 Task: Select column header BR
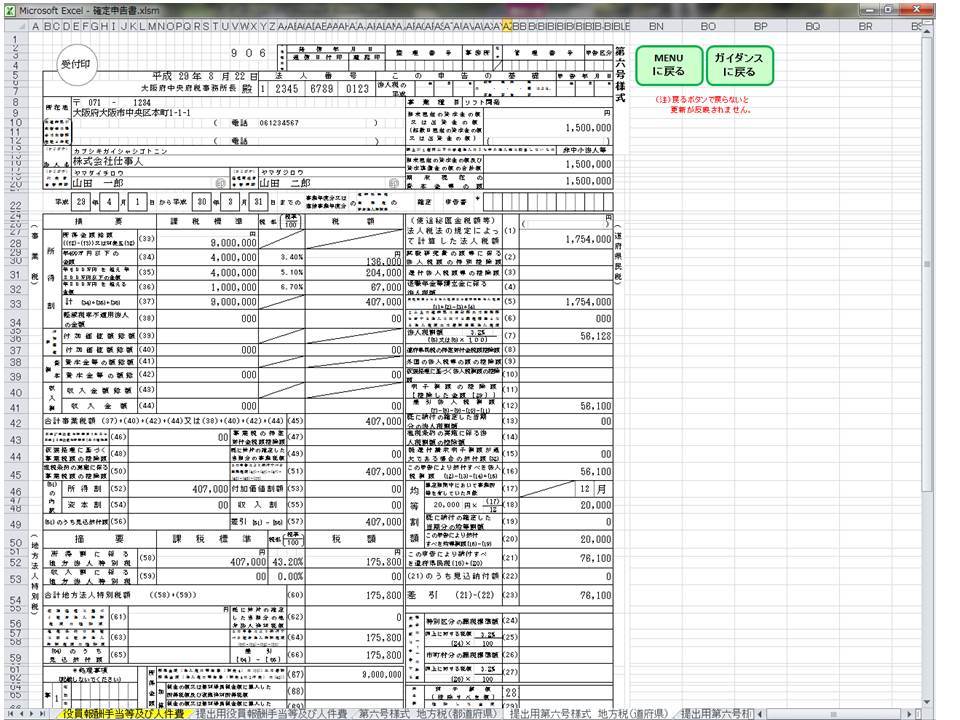(865, 26)
